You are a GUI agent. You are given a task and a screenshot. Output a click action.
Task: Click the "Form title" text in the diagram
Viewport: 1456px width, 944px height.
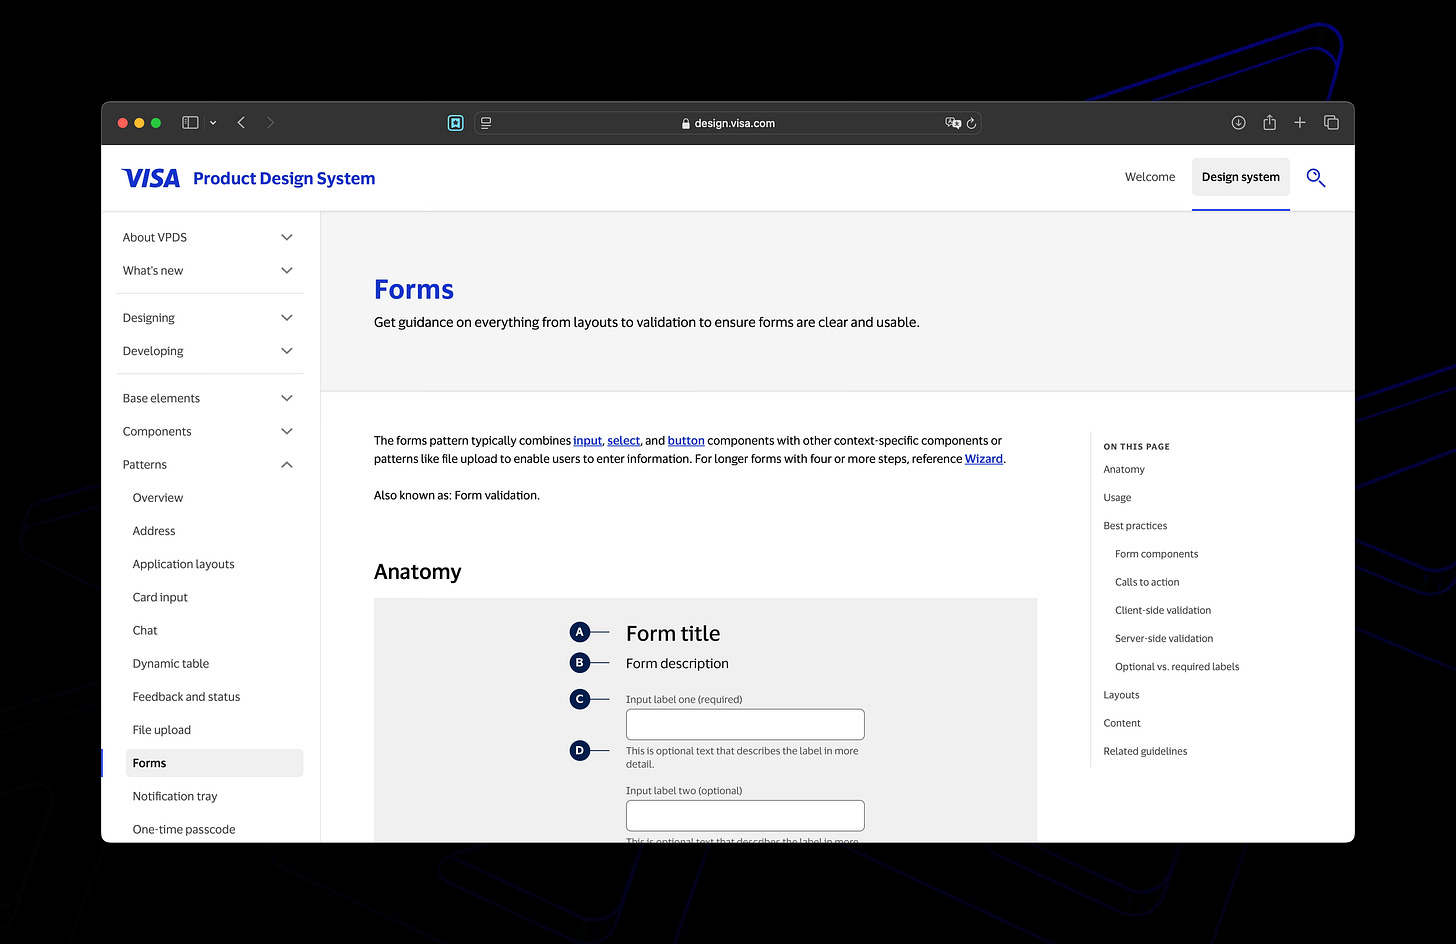coord(673,633)
